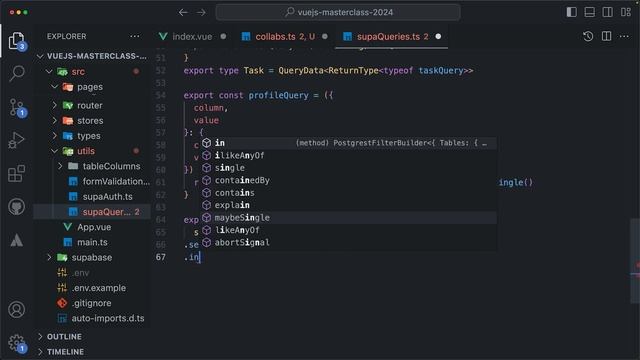This screenshot has width=640, height=360.
Task: Choose the maybeSingle suggestion
Action: tap(349, 218)
